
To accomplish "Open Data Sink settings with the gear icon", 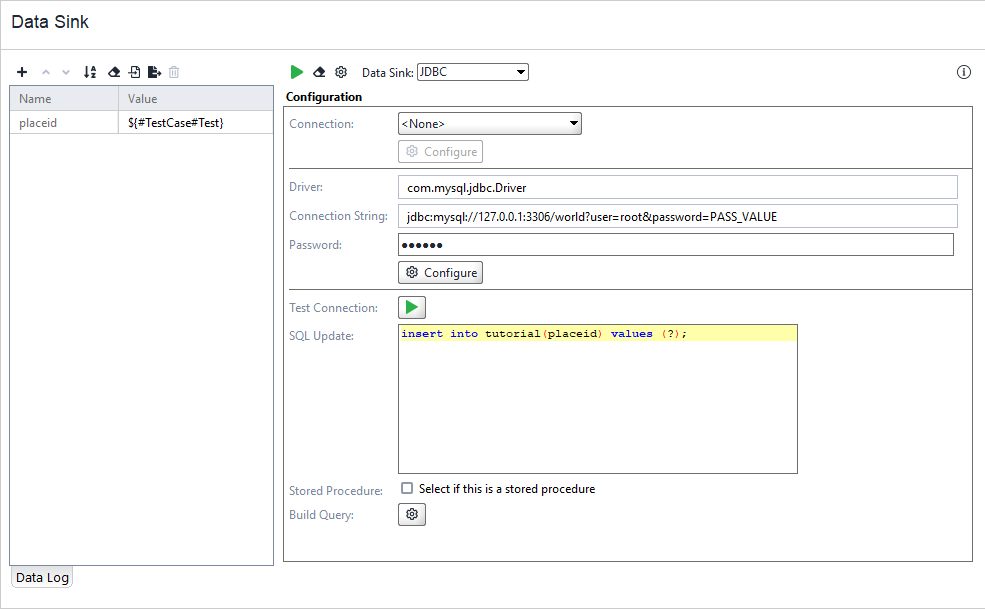I will (340, 72).
